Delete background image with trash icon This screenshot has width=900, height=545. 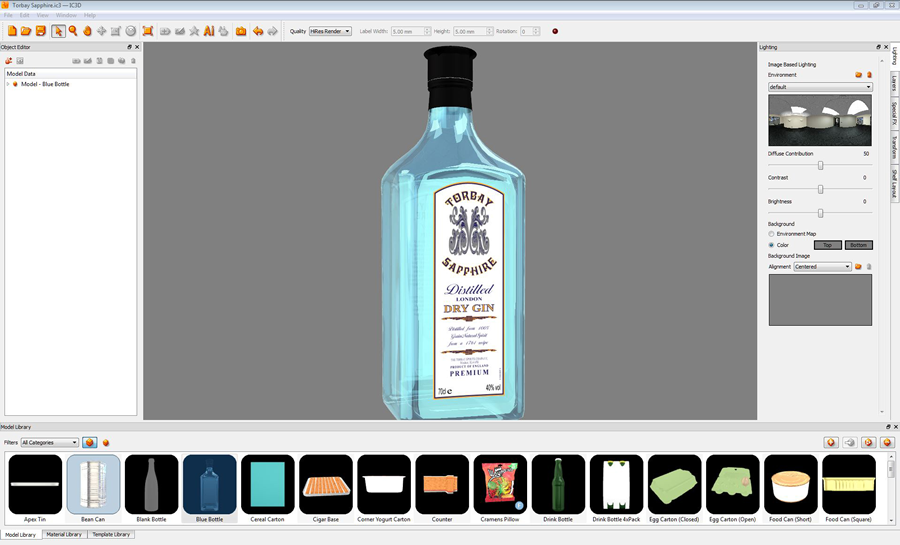[x=869, y=267]
